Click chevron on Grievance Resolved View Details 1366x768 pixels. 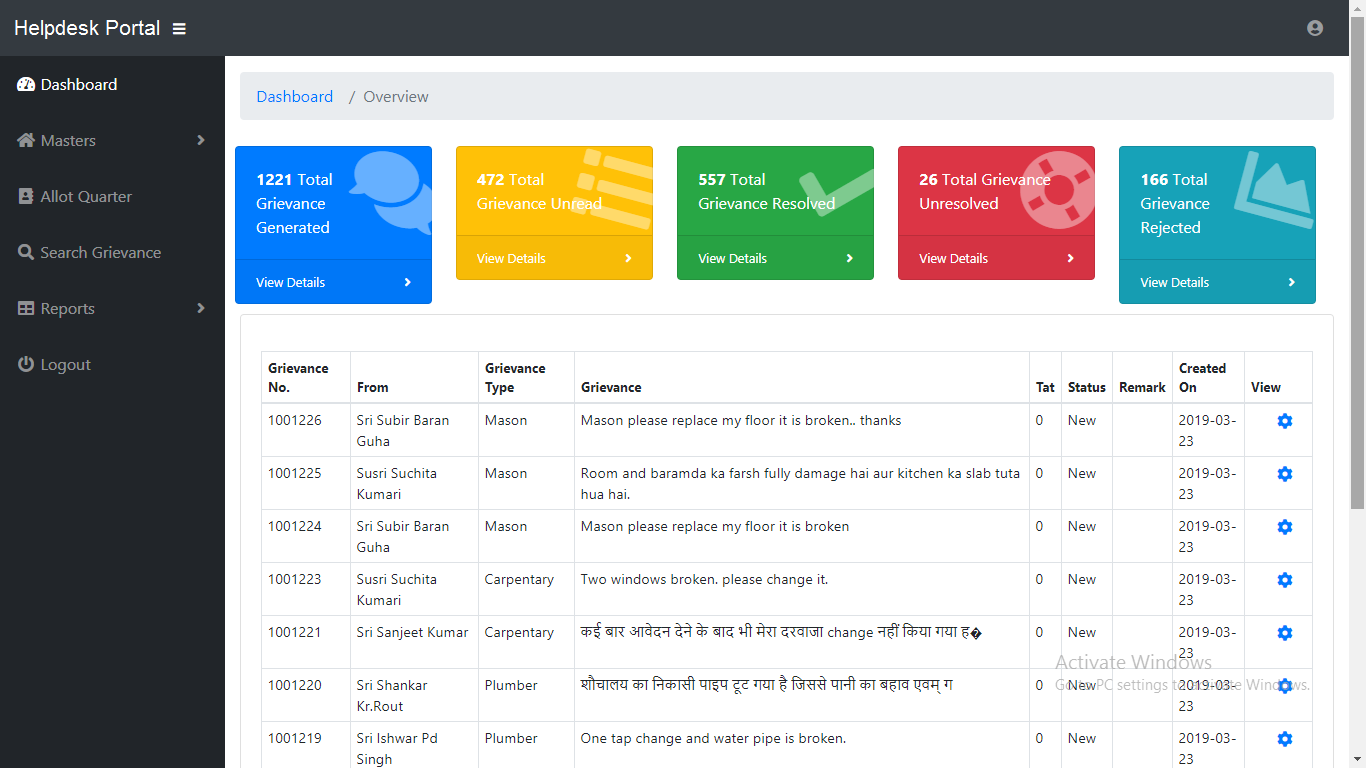[x=849, y=259]
